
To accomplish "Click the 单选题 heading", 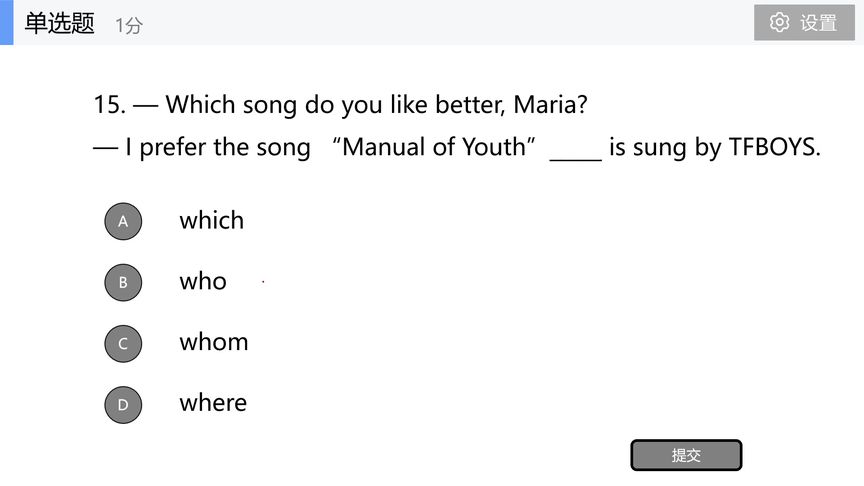I will tap(59, 23).
